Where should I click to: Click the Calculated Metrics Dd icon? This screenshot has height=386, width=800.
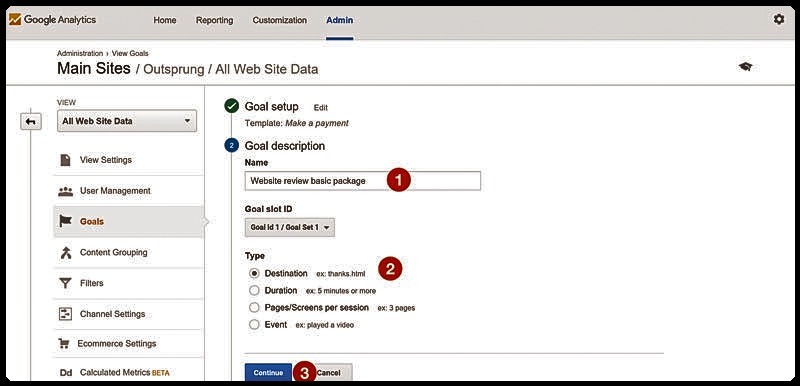pos(66,373)
